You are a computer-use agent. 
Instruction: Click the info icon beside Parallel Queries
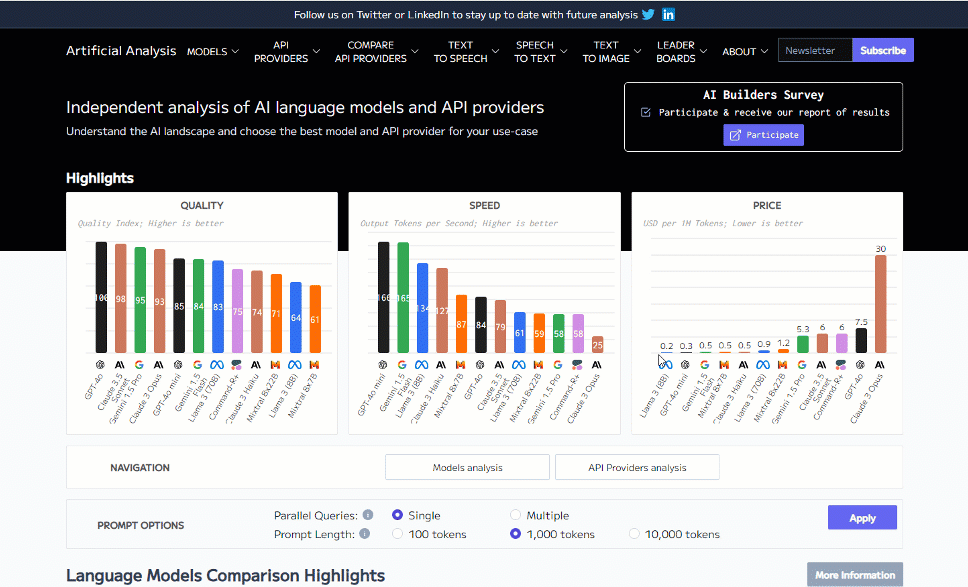point(368,515)
